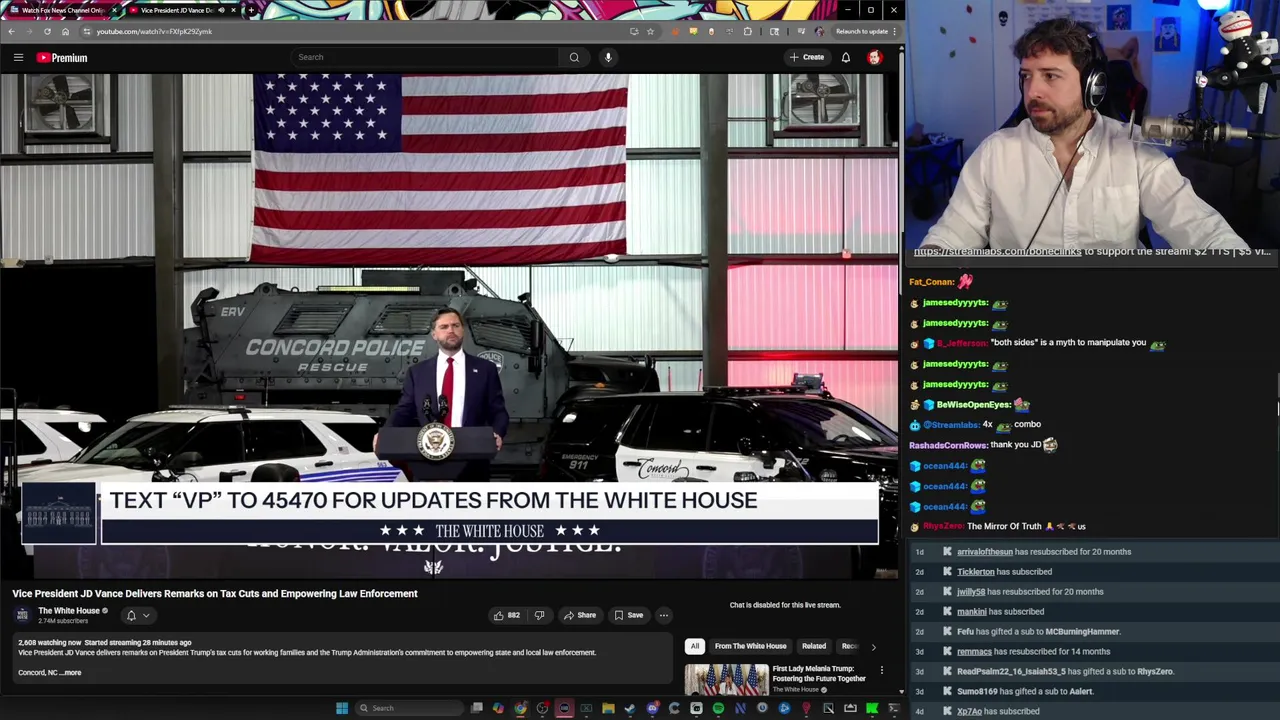Show more filter chips with right chevron

click(873, 646)
